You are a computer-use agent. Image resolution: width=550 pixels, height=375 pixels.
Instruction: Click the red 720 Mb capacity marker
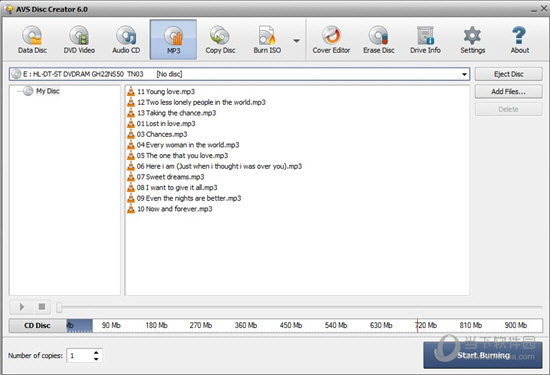417,326
